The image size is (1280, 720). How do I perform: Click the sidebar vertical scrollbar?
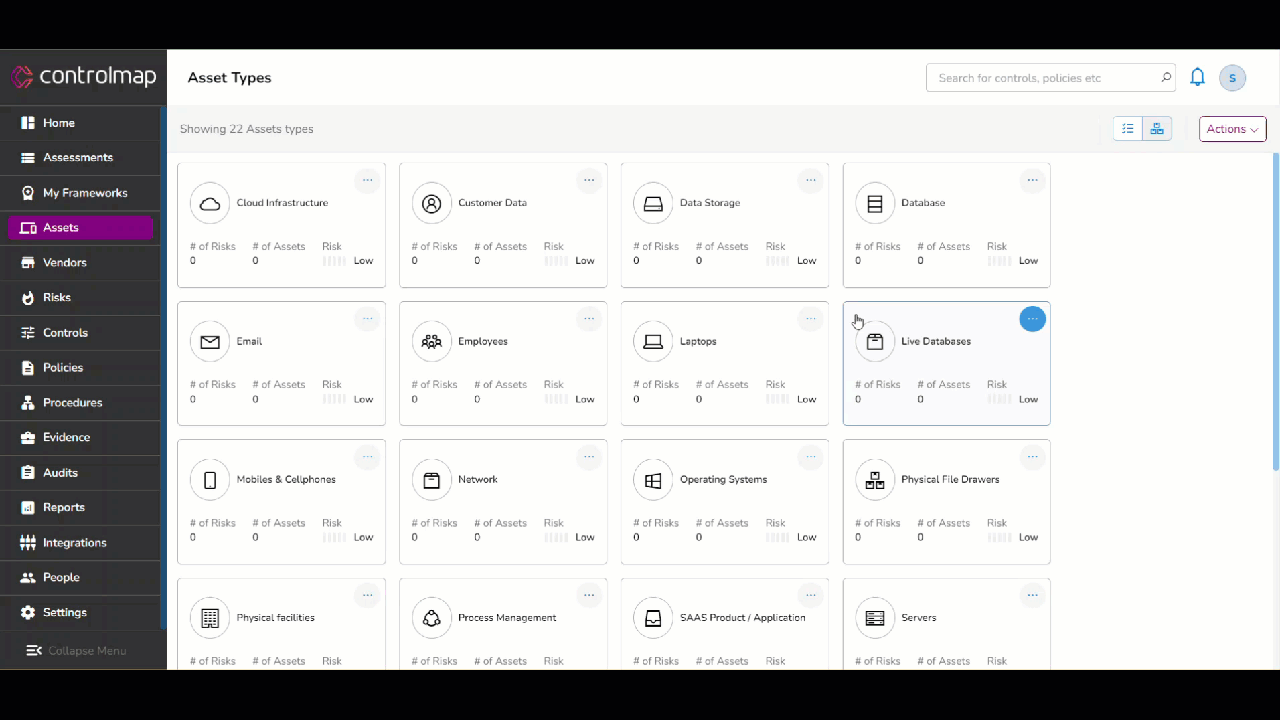[x=164, y=368]
